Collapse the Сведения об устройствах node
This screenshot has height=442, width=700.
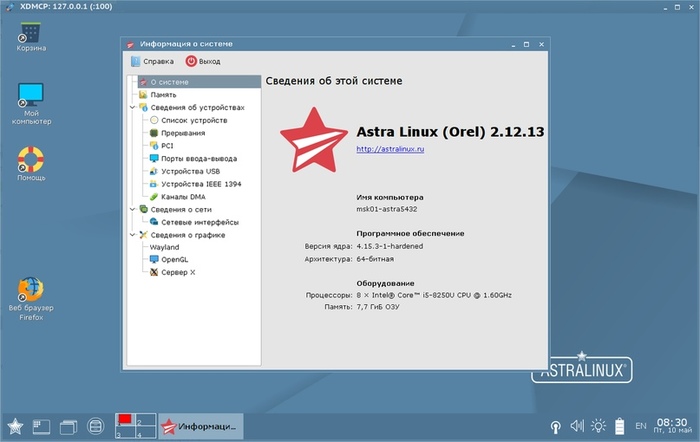pos(133,108)
